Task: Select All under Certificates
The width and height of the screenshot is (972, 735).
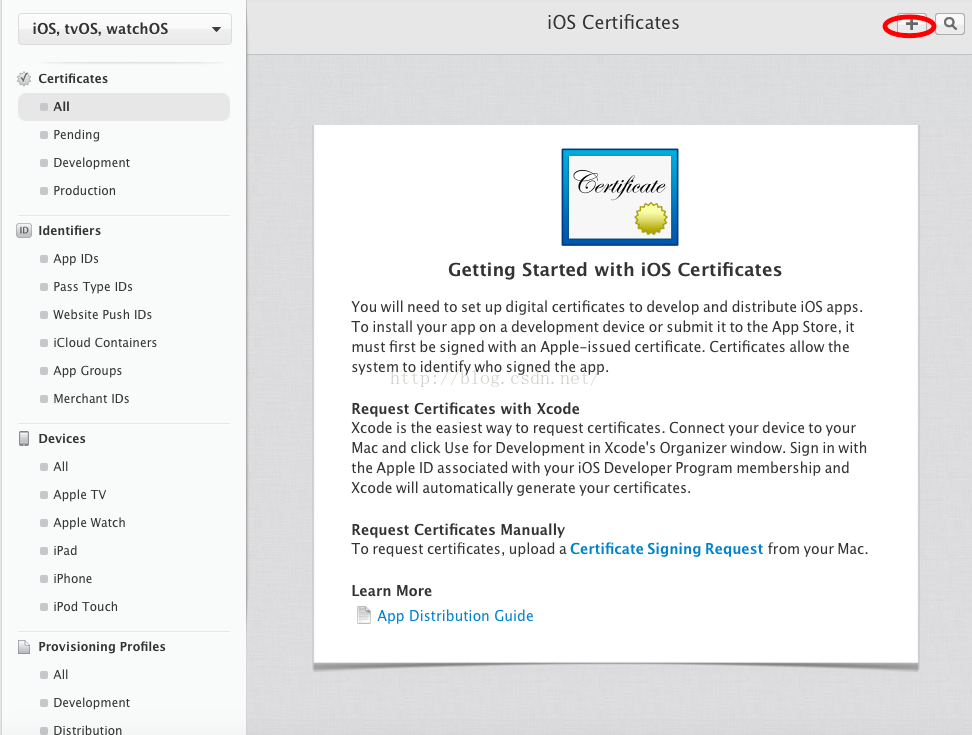Action: pyautogui.click(x=124, y=107)
